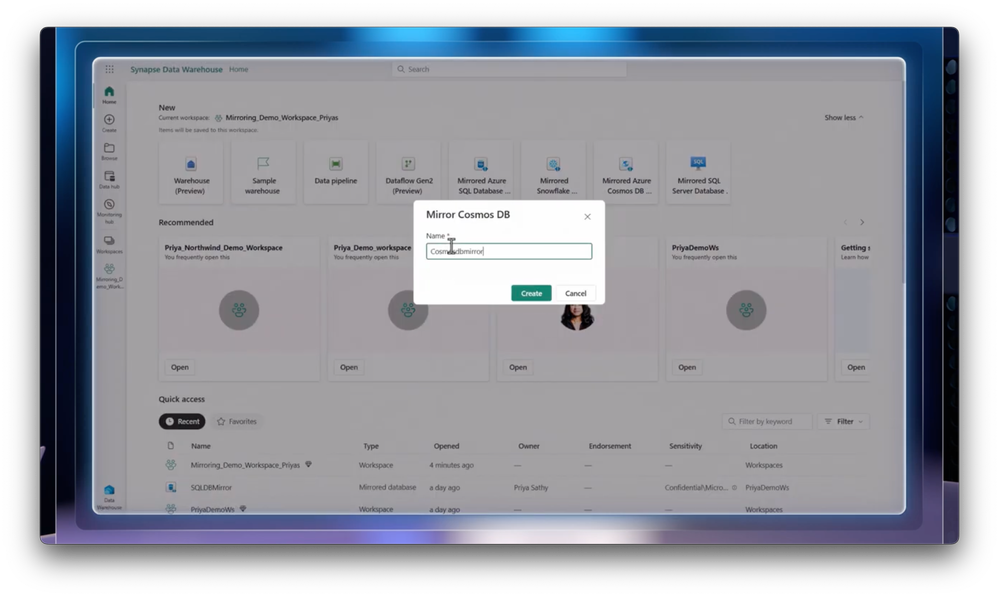Open PriyaDemoWs row in Quick access
999x597 pixels.
213,509
